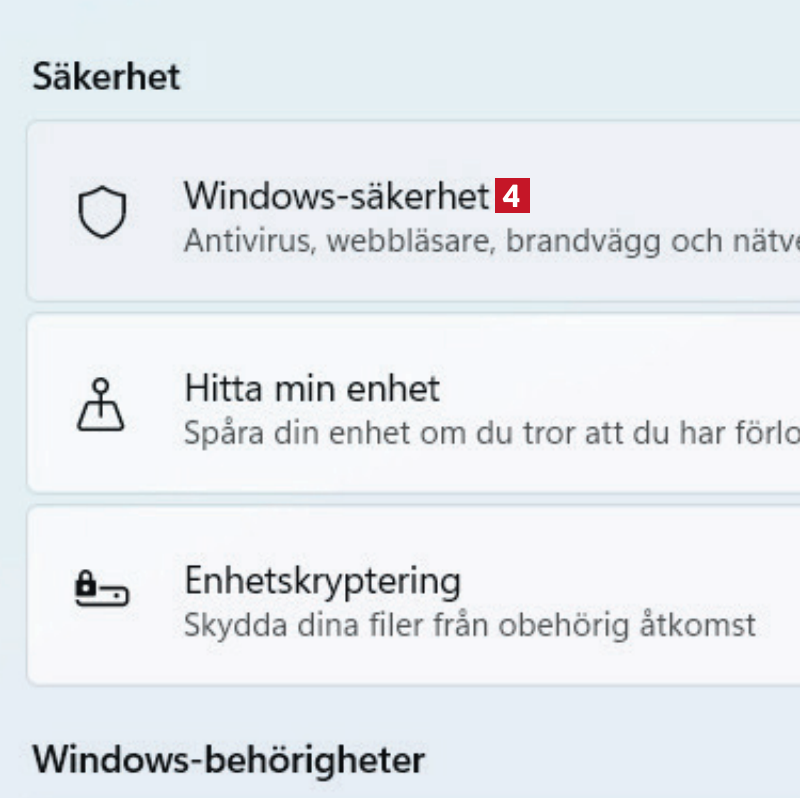
Task: Click the Windows-behörigheter section heading
Action: point(228,760)
